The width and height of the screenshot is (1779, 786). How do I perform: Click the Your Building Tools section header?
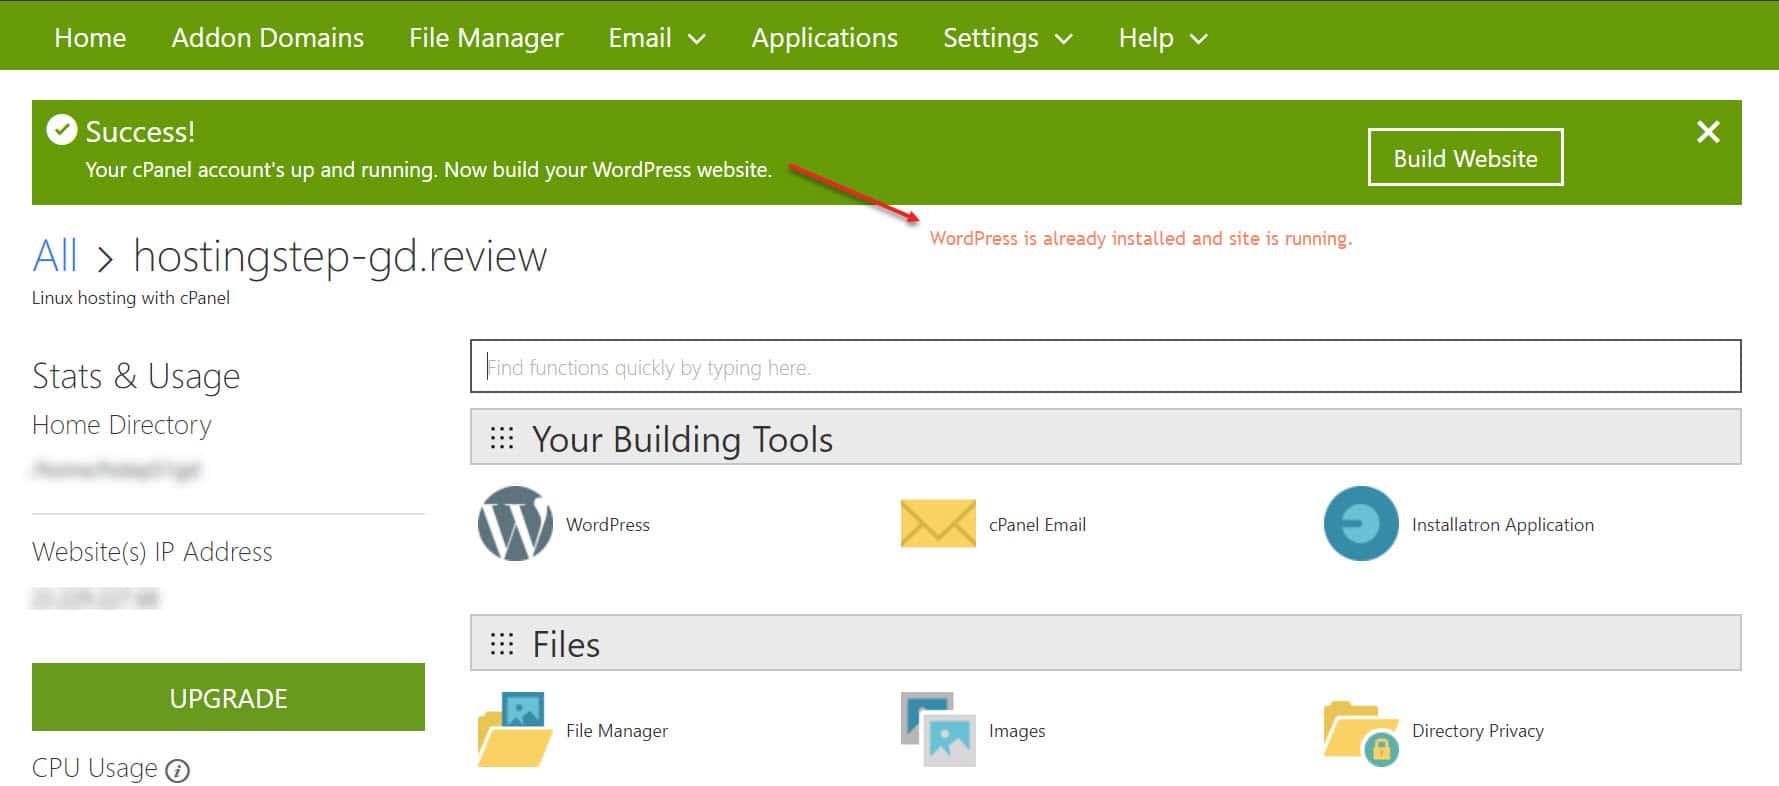[1106, 437]
